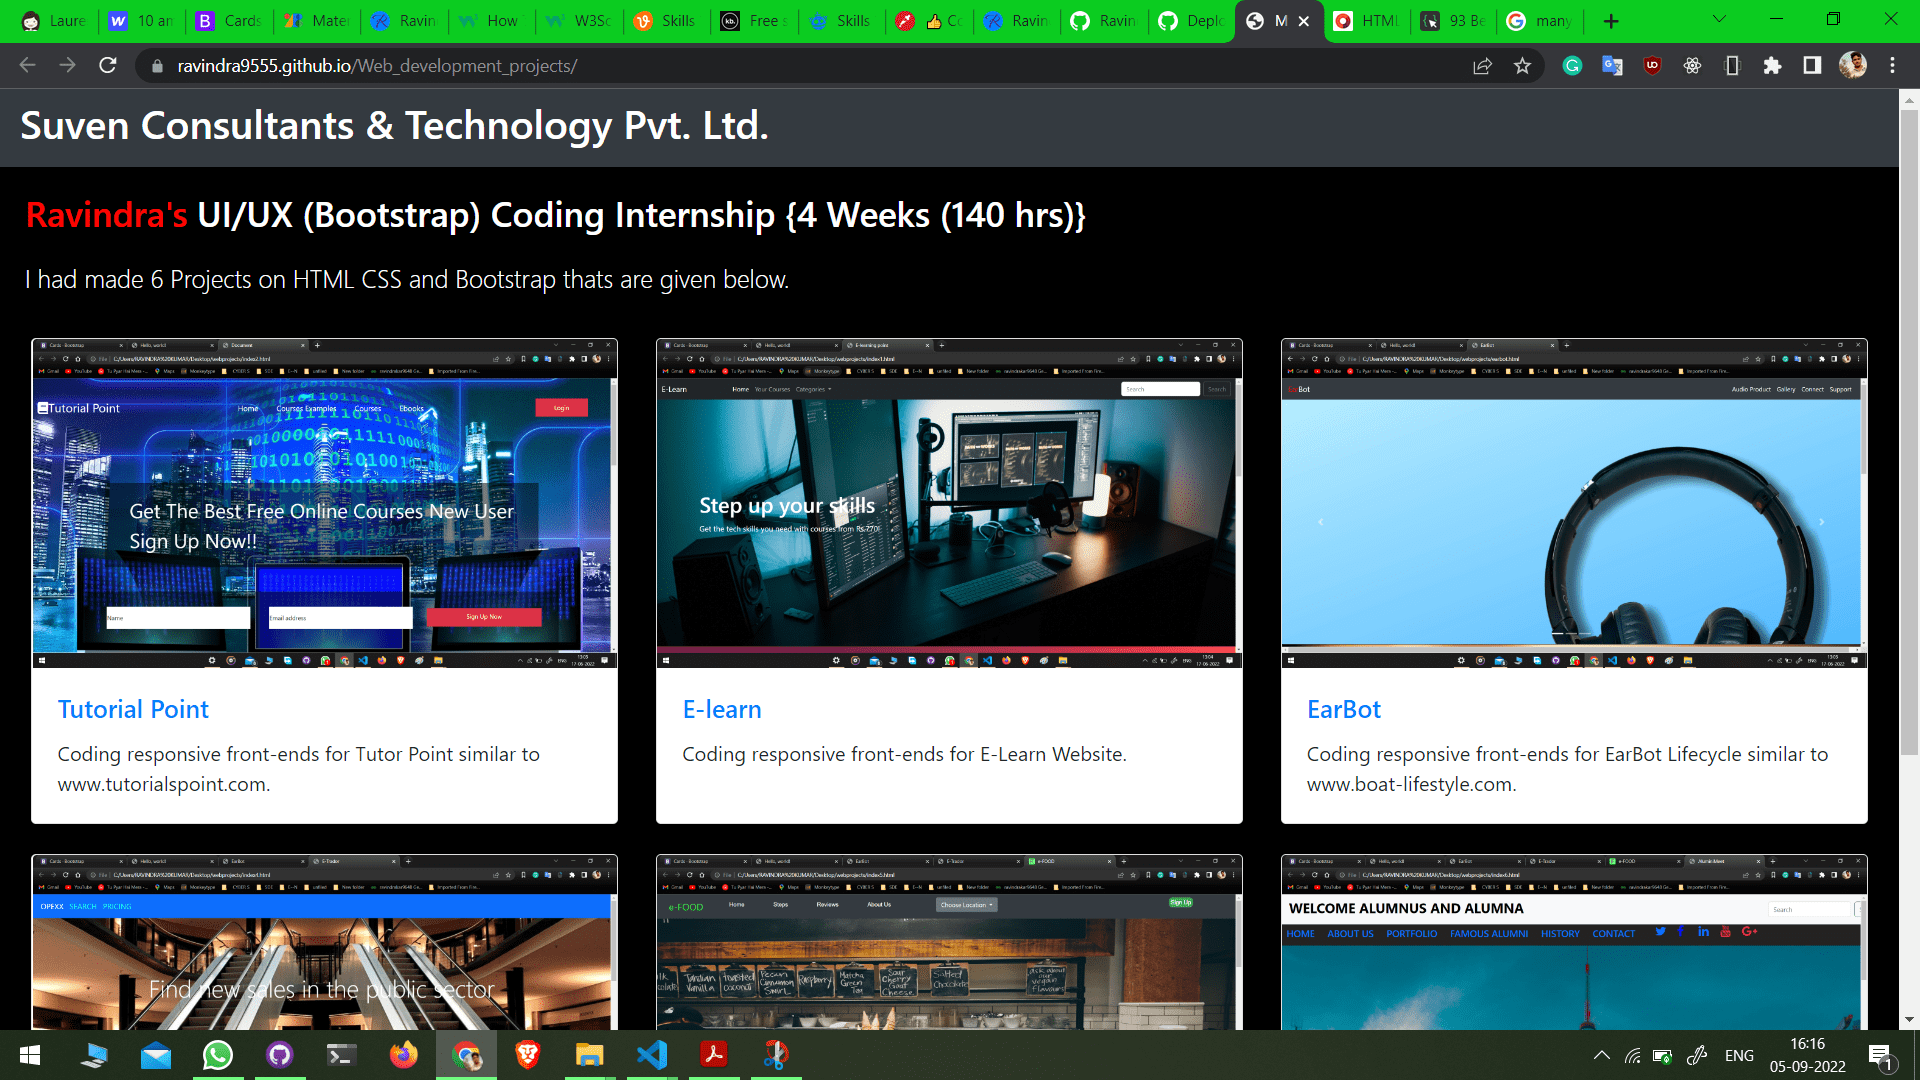This screenshot has width=1920, height=1080.
Task: Expand the tab search dropdown arrow
Action: 1719,20
